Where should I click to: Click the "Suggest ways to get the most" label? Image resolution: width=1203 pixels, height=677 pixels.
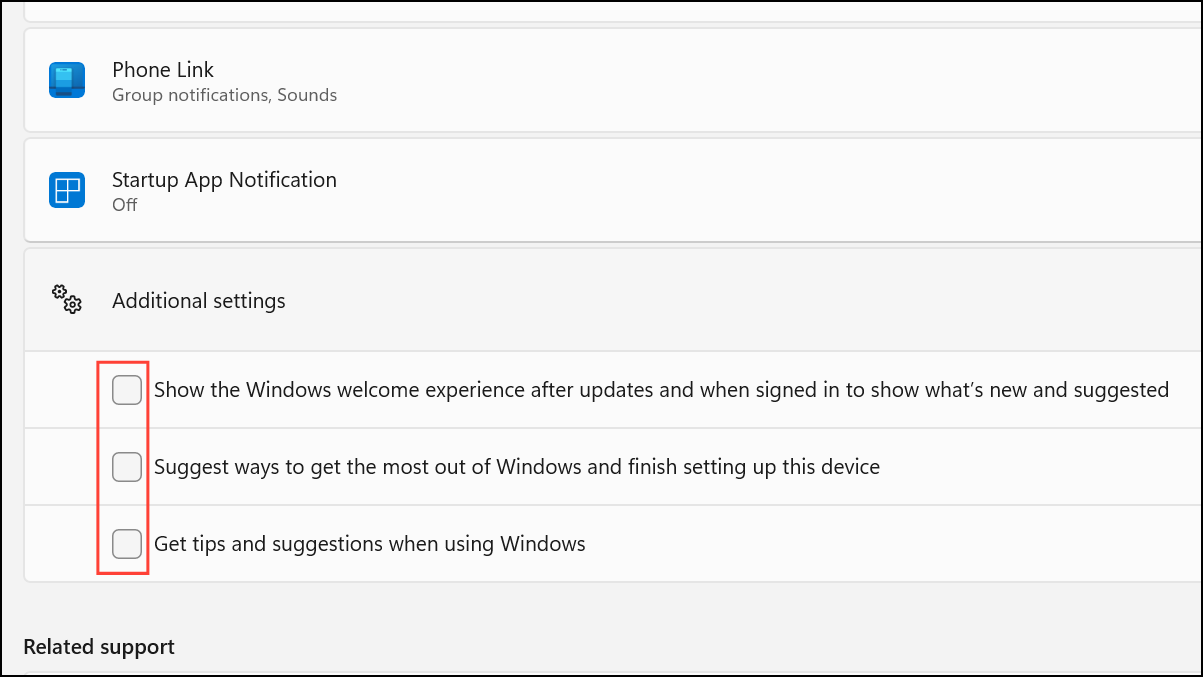tap(517, 467)
